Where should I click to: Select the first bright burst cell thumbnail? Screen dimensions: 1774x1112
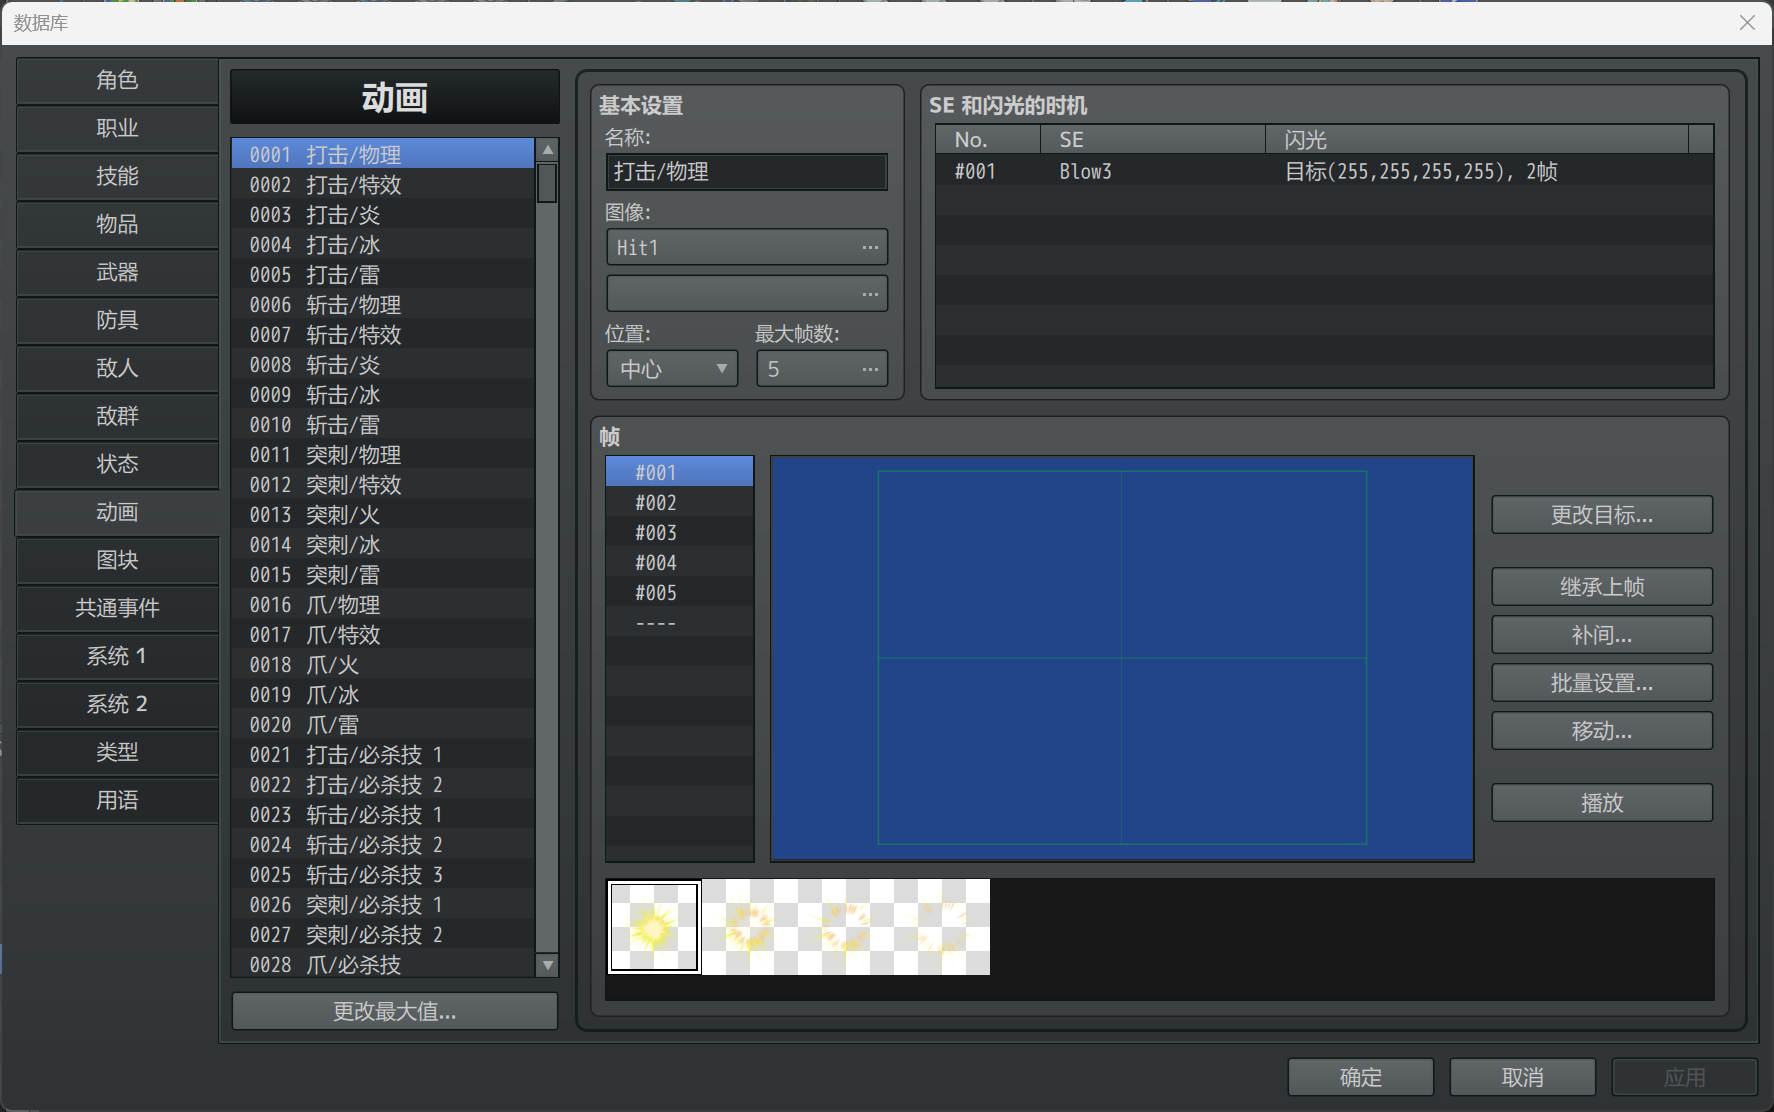[654, 927]
